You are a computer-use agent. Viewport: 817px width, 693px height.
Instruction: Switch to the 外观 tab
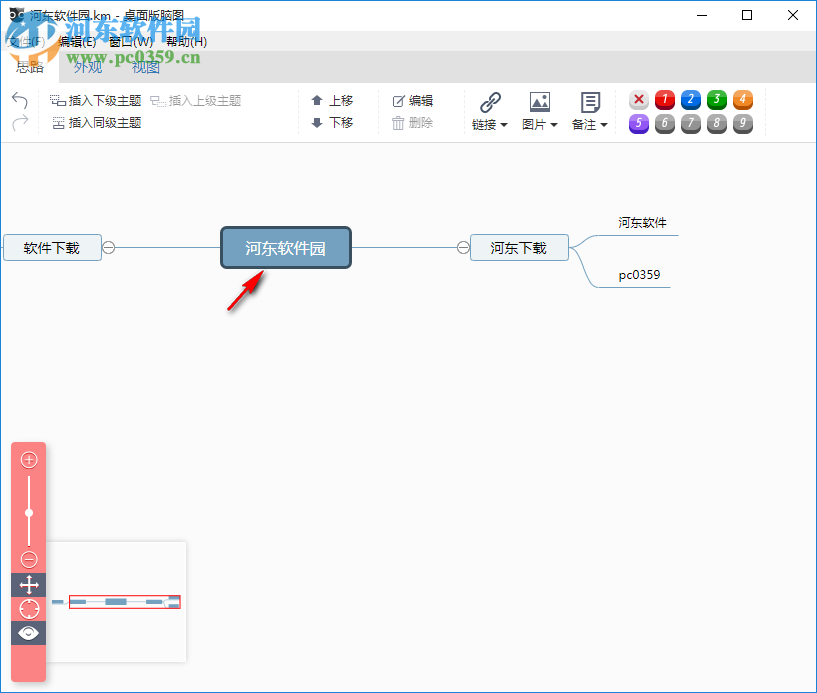pos(88,67)
